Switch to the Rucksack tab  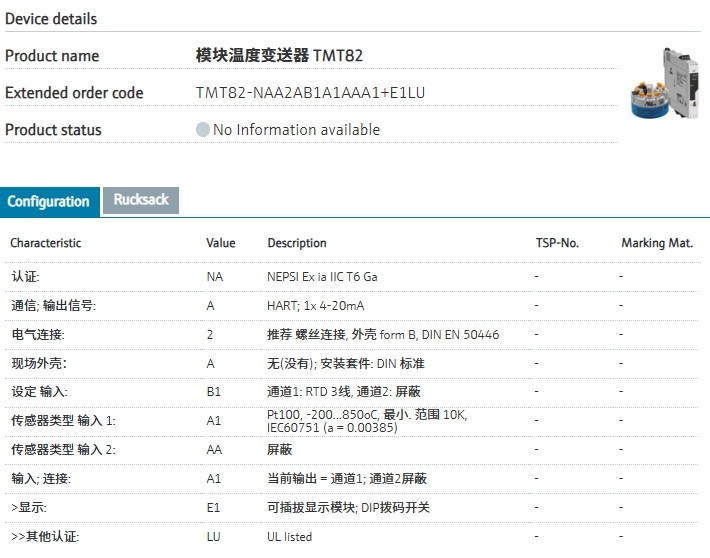point(141,200)
